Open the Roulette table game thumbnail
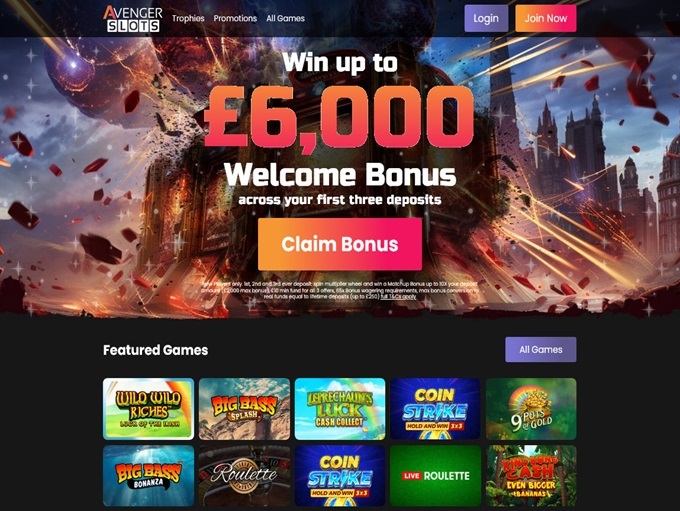This screenshot has height=511, width=680. pyautogui.click(x=244, y=475)
